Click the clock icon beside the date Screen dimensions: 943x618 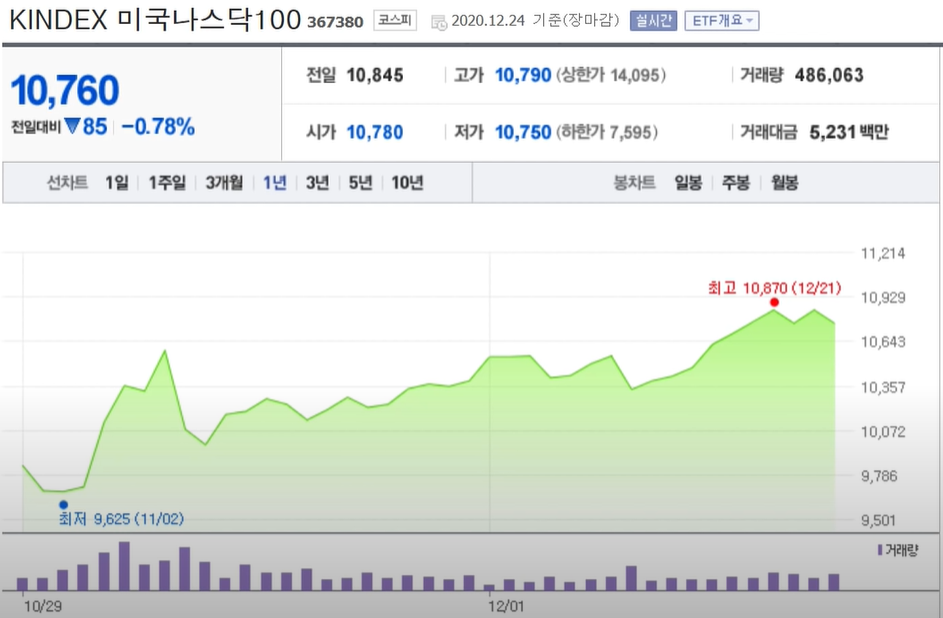pyautogui.click(x=439, y=22)
